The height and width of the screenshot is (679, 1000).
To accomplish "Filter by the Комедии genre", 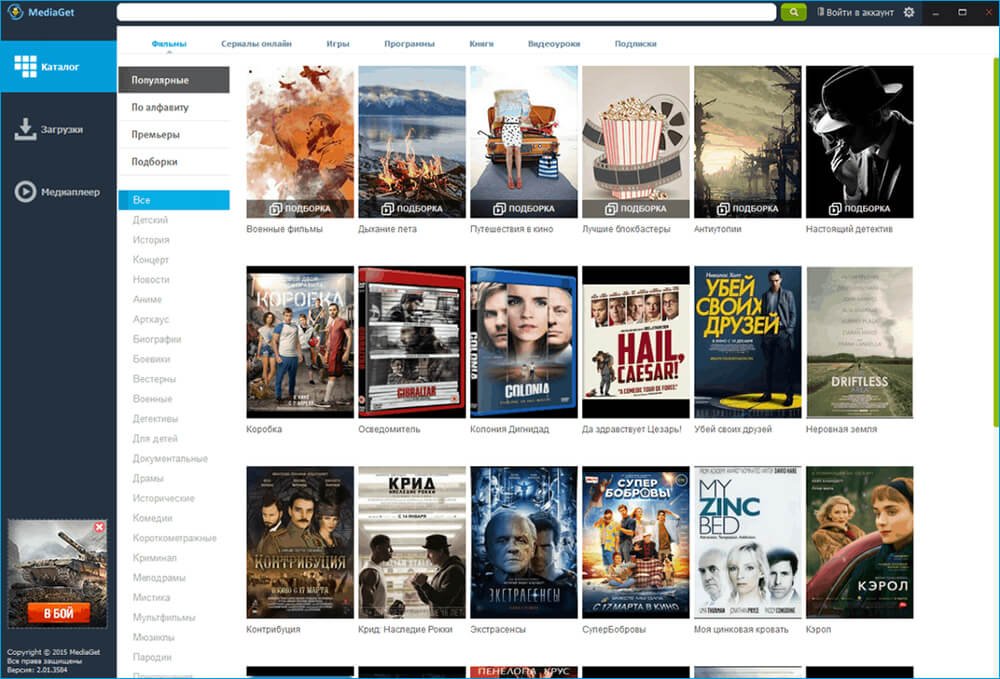I will pyautogui.click(x=154, y=518).
